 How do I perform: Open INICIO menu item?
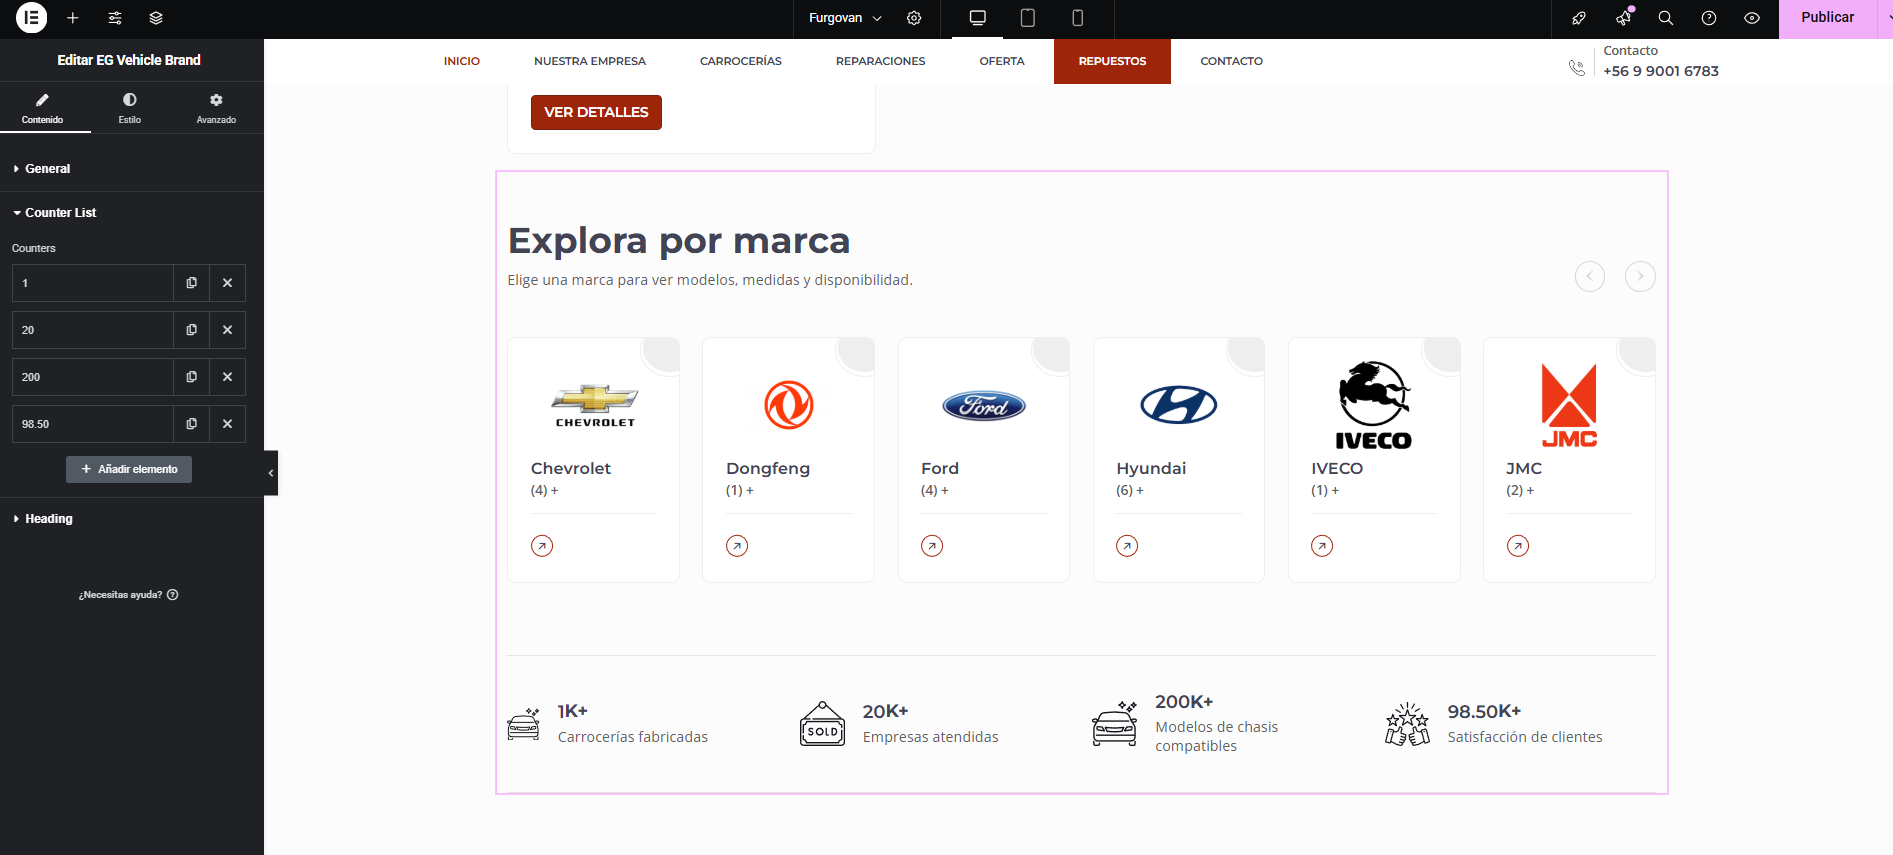(x=462, y=61)
